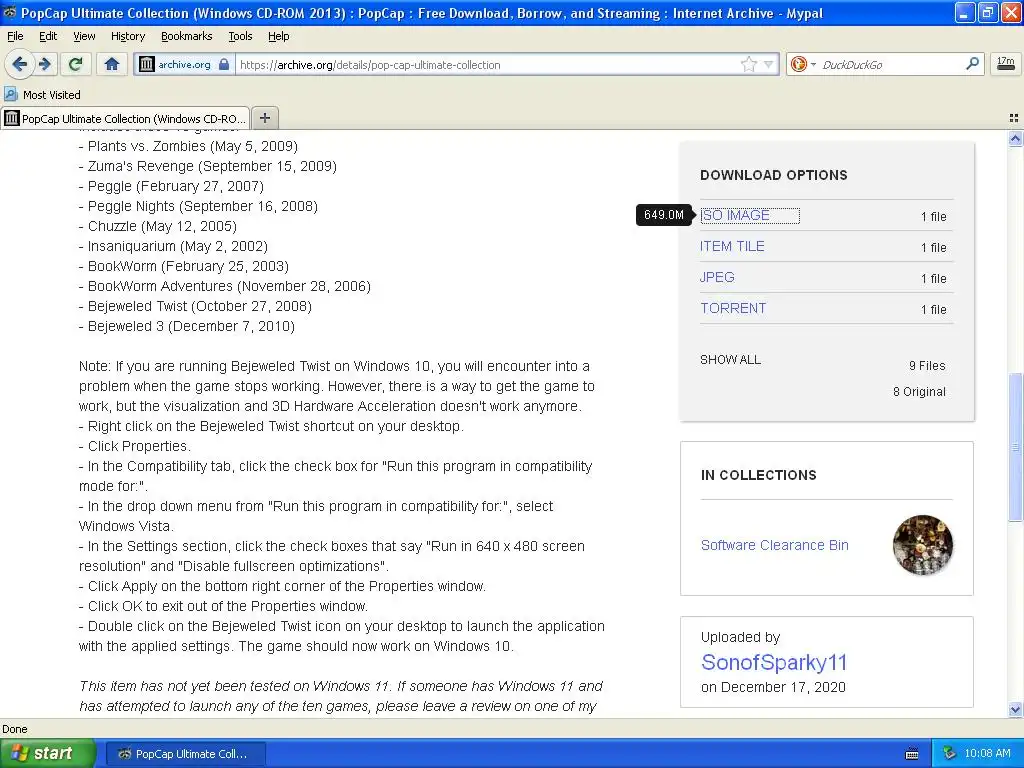Download the ISO IMAGE file
Viewport: 1024px width, 768px height.
pyautogui.click(x=735, y=215)
